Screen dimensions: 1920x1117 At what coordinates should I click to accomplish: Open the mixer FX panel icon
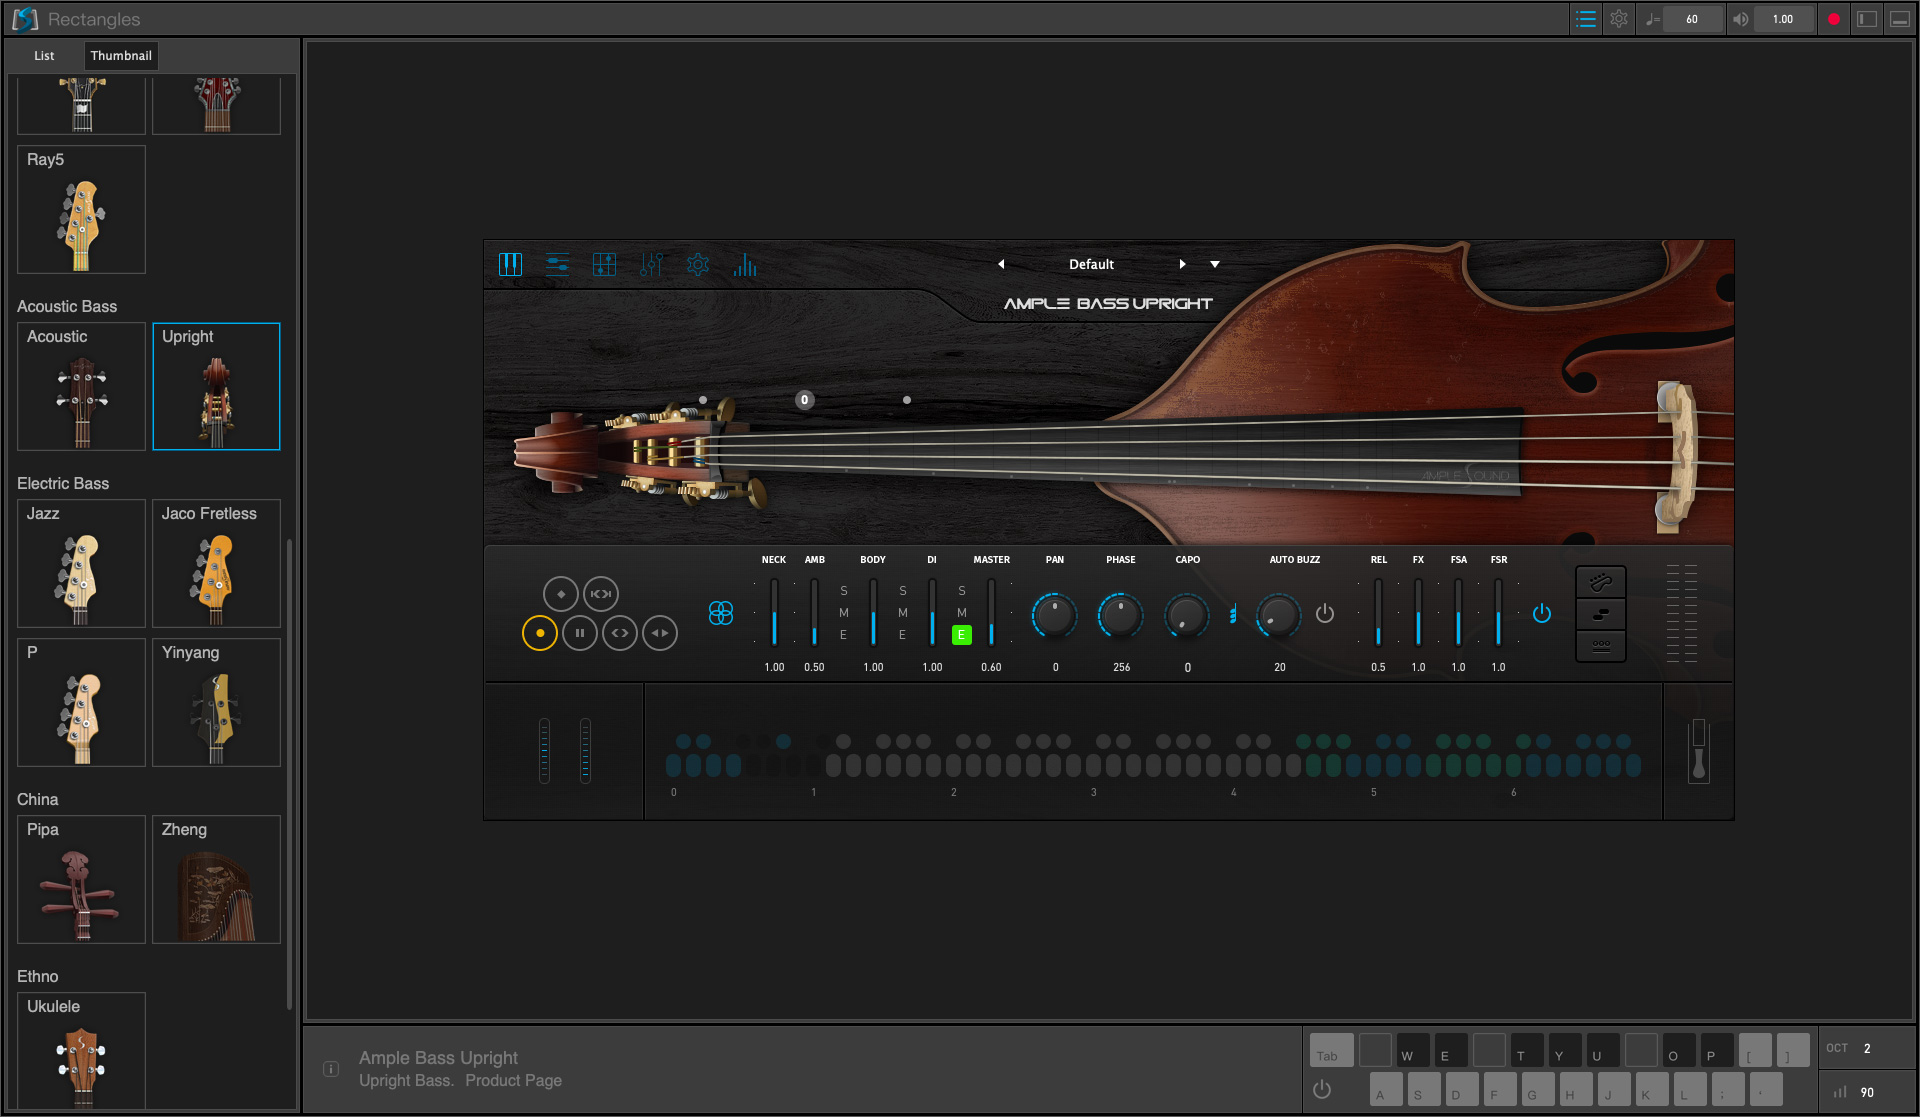tap(651, 264)
